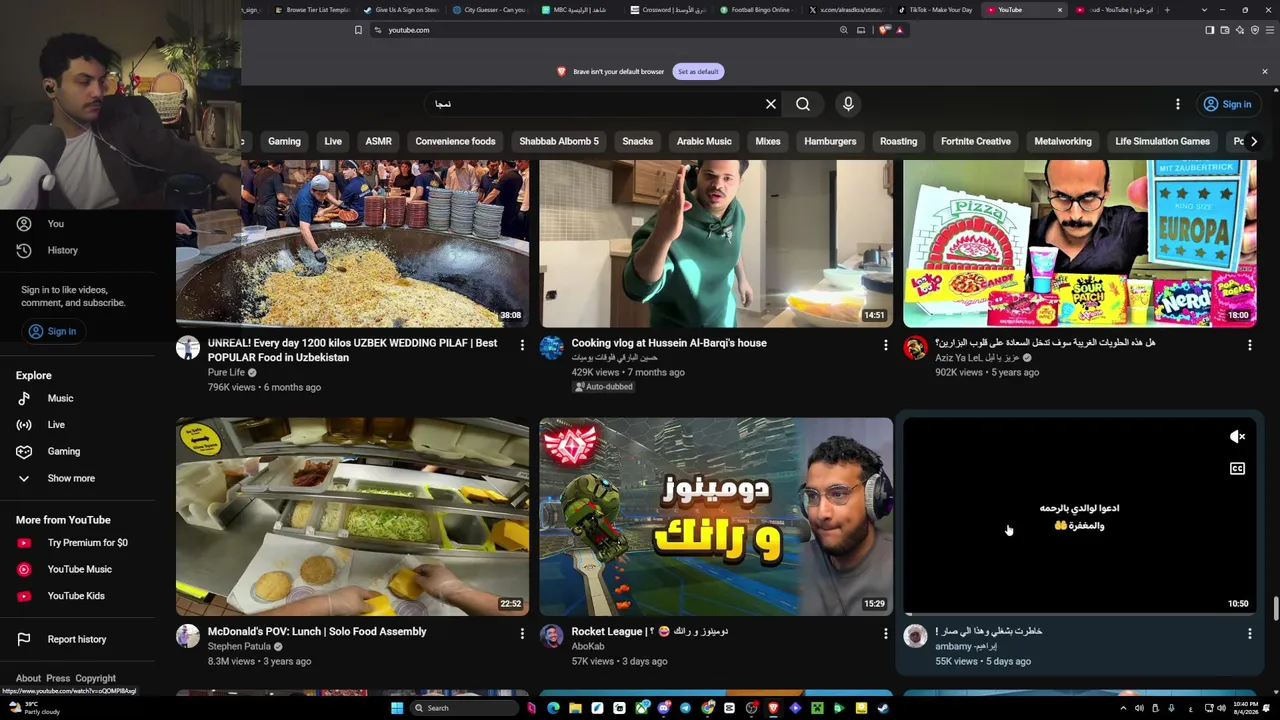Start voice search with the microphone icon
Screen dimensions: 1280x720
point(848,104)
